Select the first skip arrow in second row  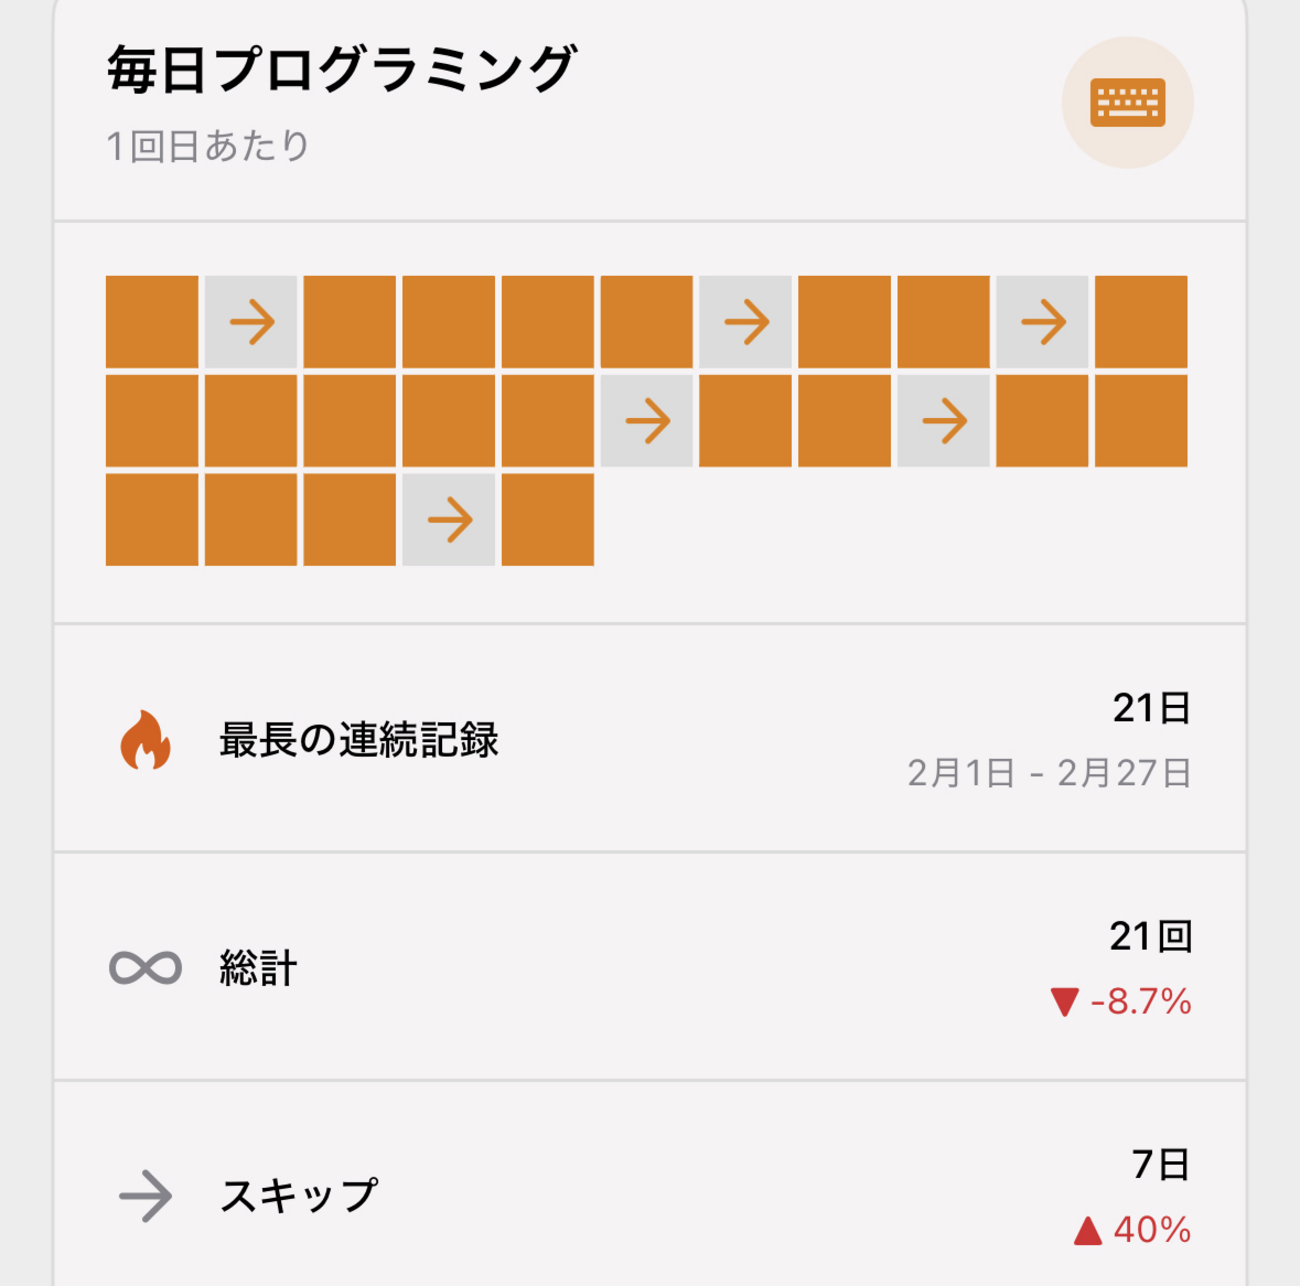click(x=647, y=421)
